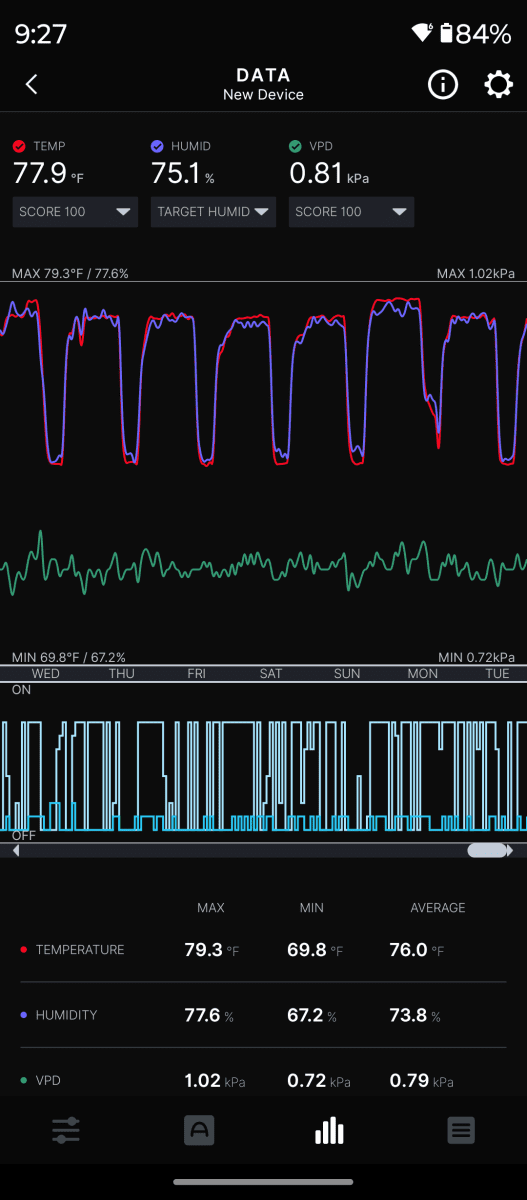Select the SAT day marker
The width and height of the screenshot is (527, 1200).
click(x=271, y=674)
